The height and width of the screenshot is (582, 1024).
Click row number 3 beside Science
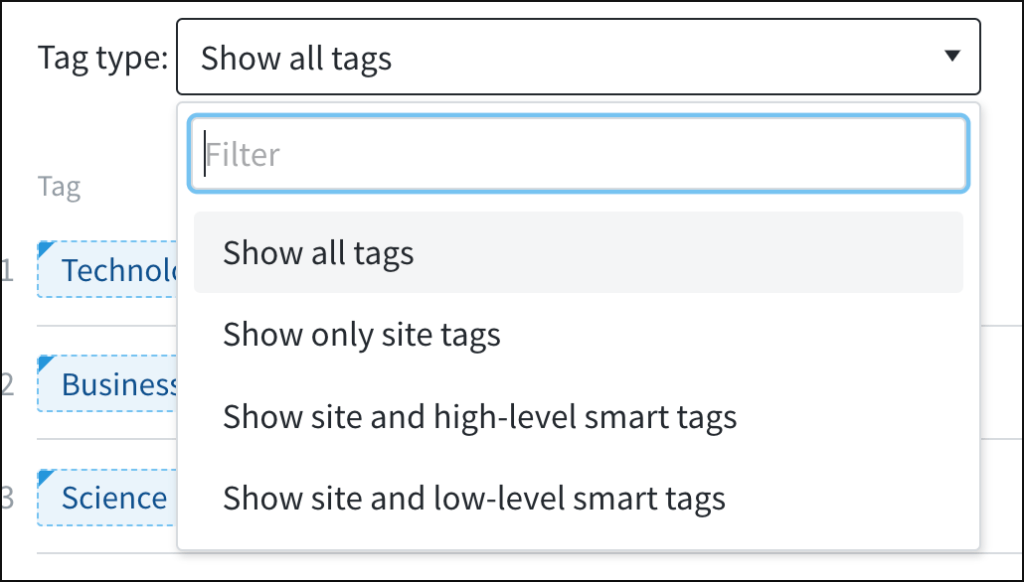point(7,498)
